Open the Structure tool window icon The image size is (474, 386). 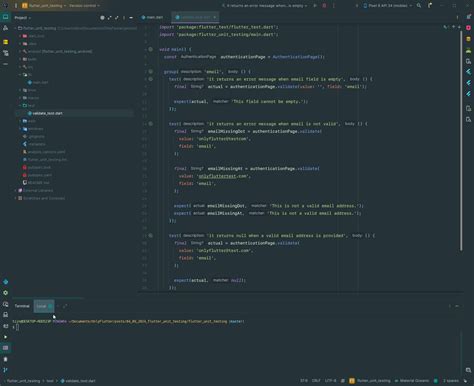6,53
